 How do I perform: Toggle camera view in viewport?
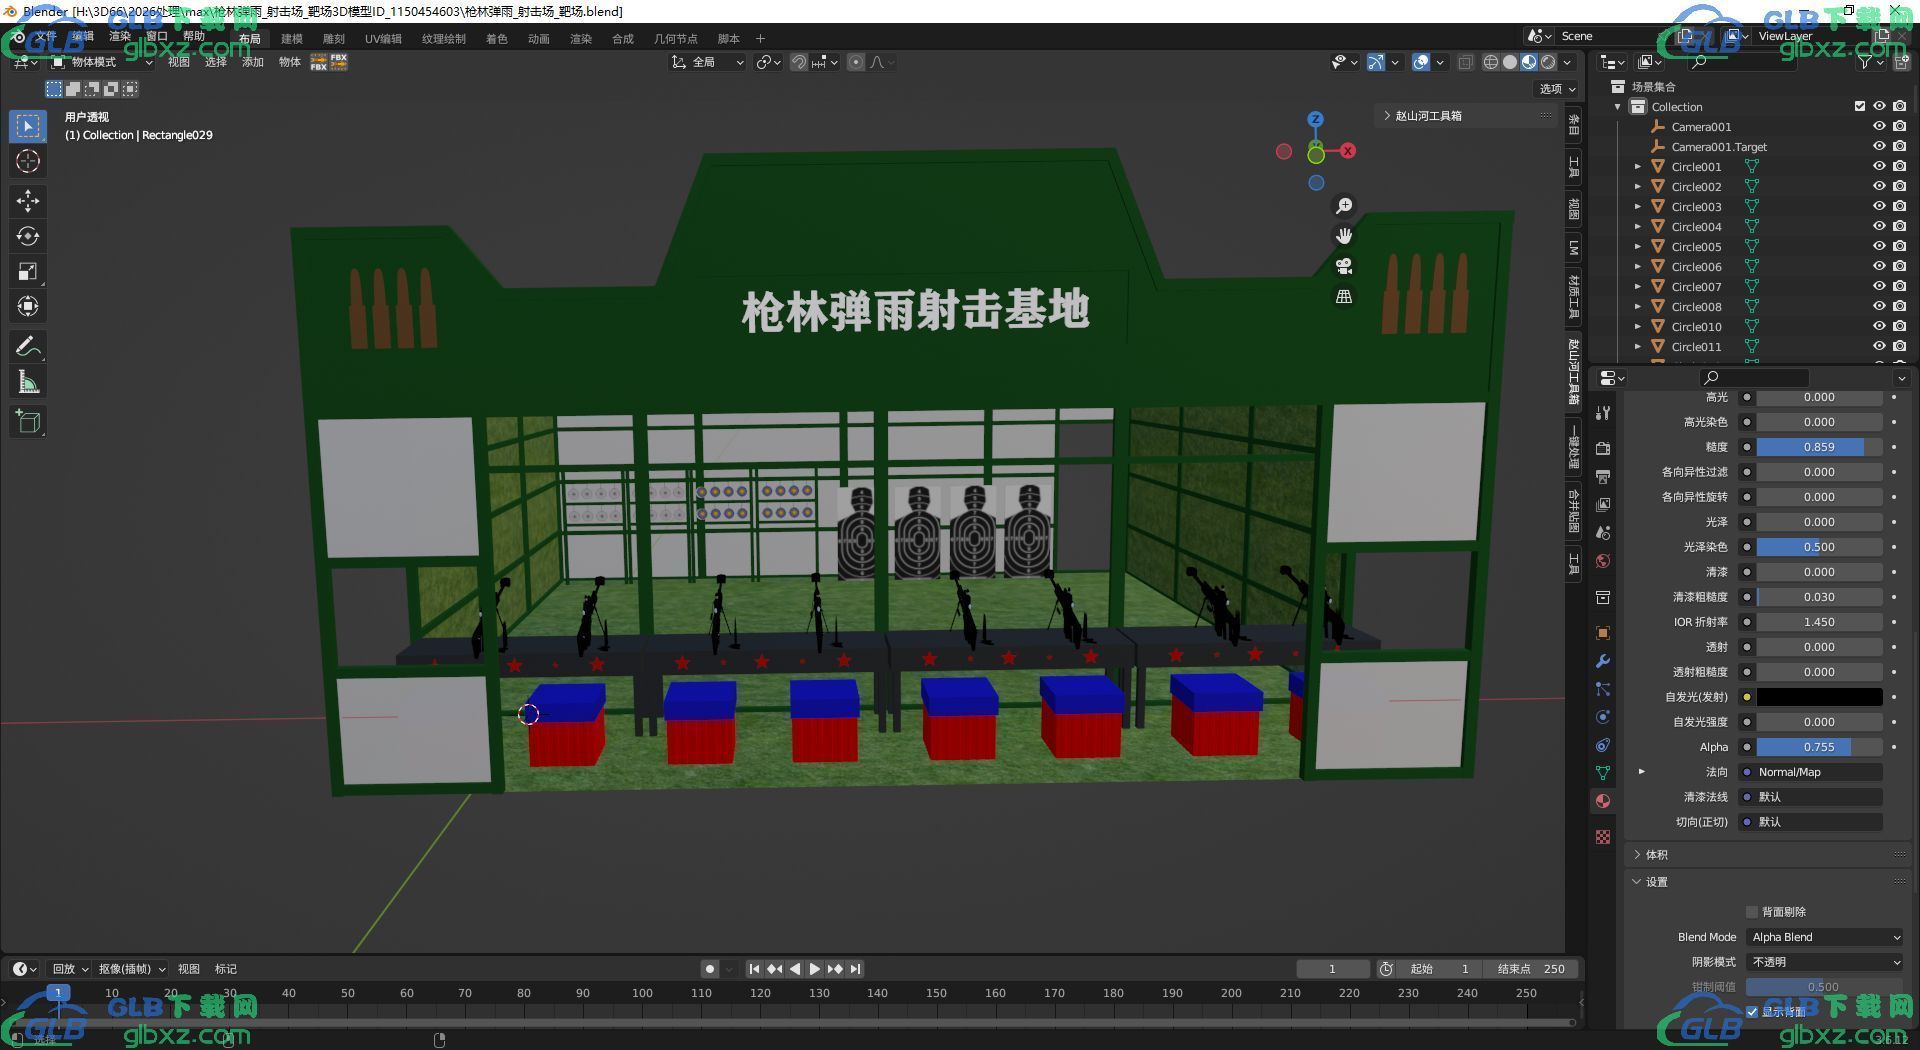click(1344, 266)
